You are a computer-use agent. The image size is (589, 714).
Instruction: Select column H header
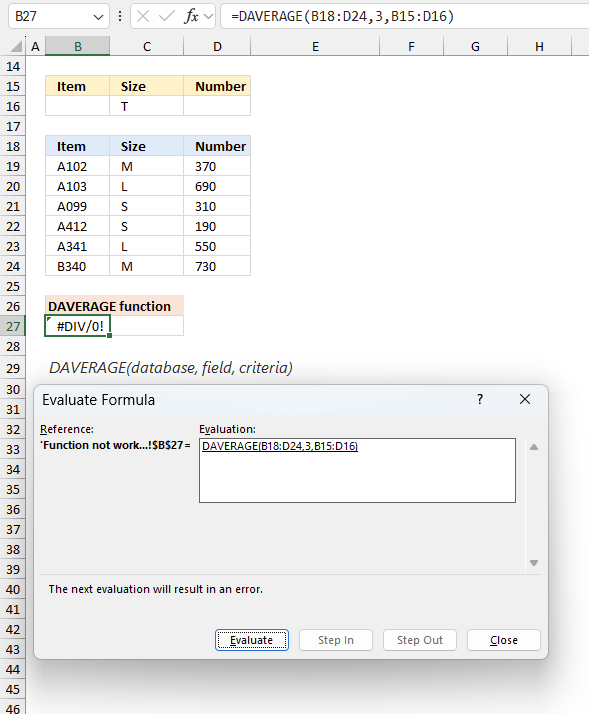tap(539, 46)
